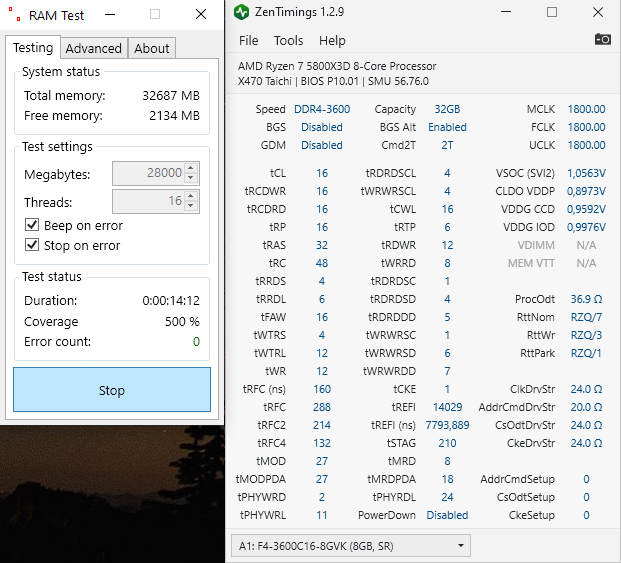Click the Duration 0:00:14:12 value
The width and height of the screenshot is (621, 563).
click(x=171, y=301)
